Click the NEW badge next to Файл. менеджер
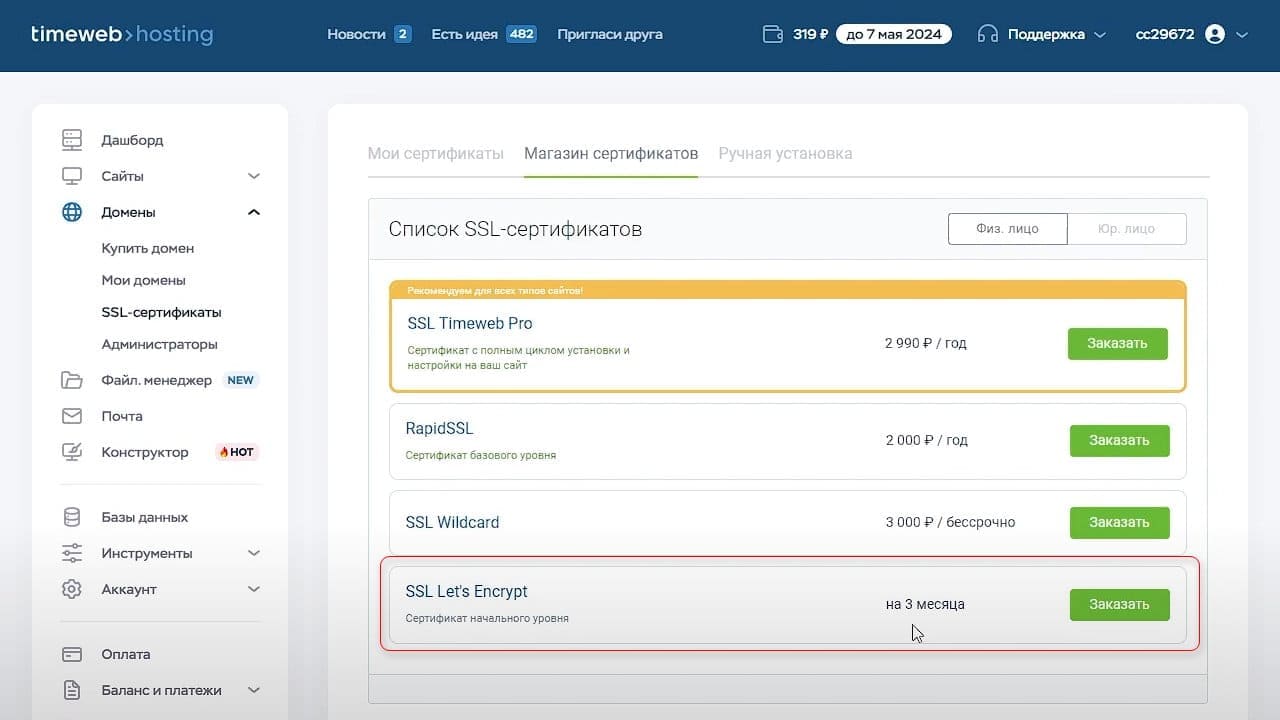The height and width of the screenshot is (720, 1280). point(240,380)
